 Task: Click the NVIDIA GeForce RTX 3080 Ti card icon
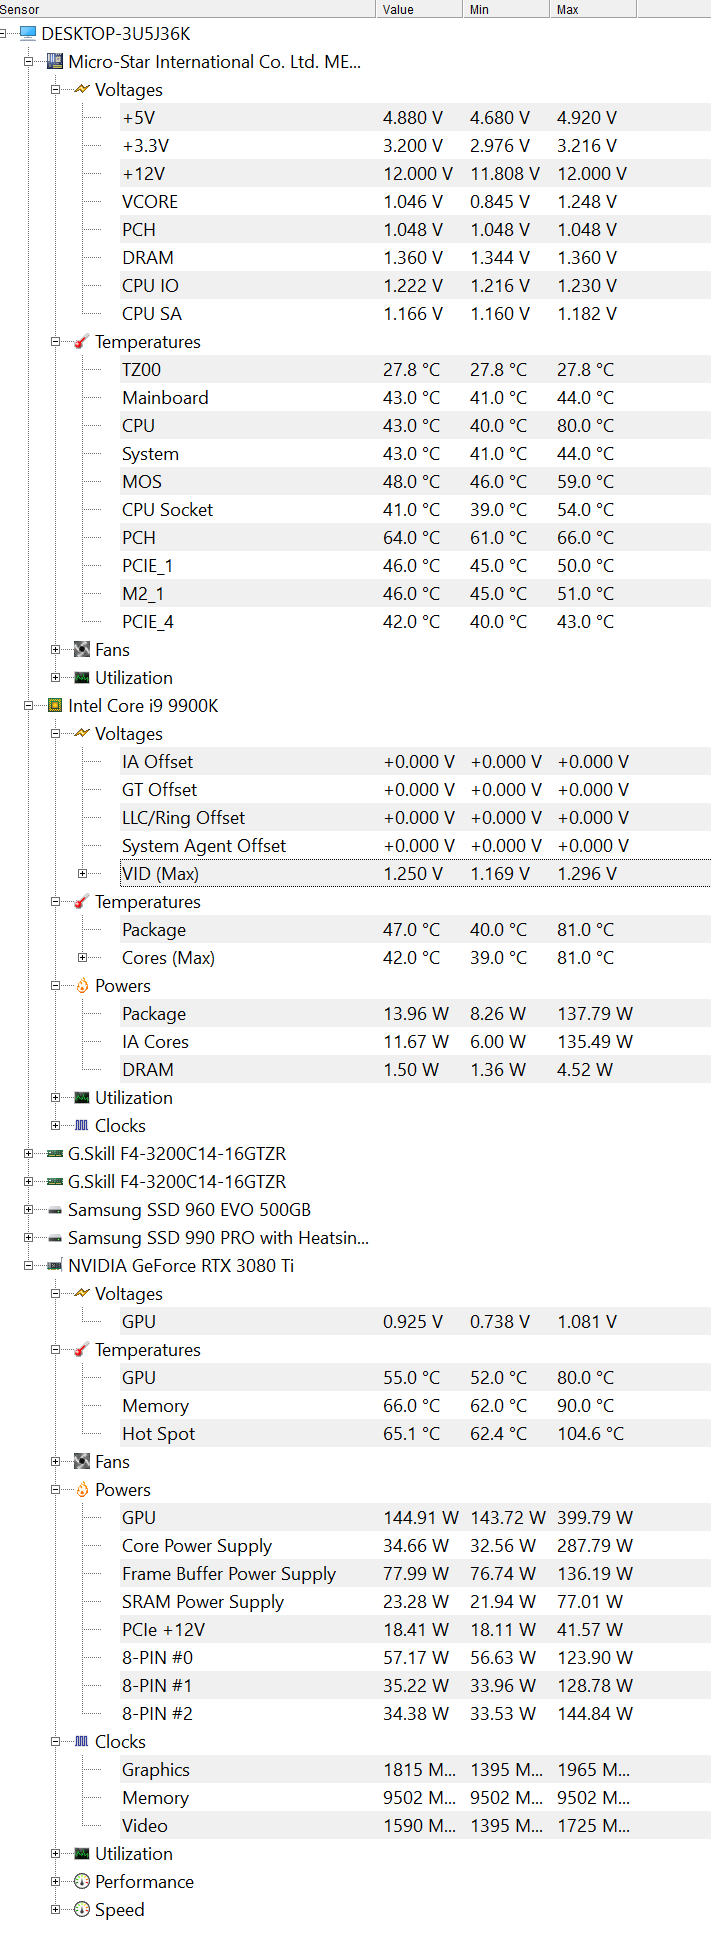tap(55, 1265)
